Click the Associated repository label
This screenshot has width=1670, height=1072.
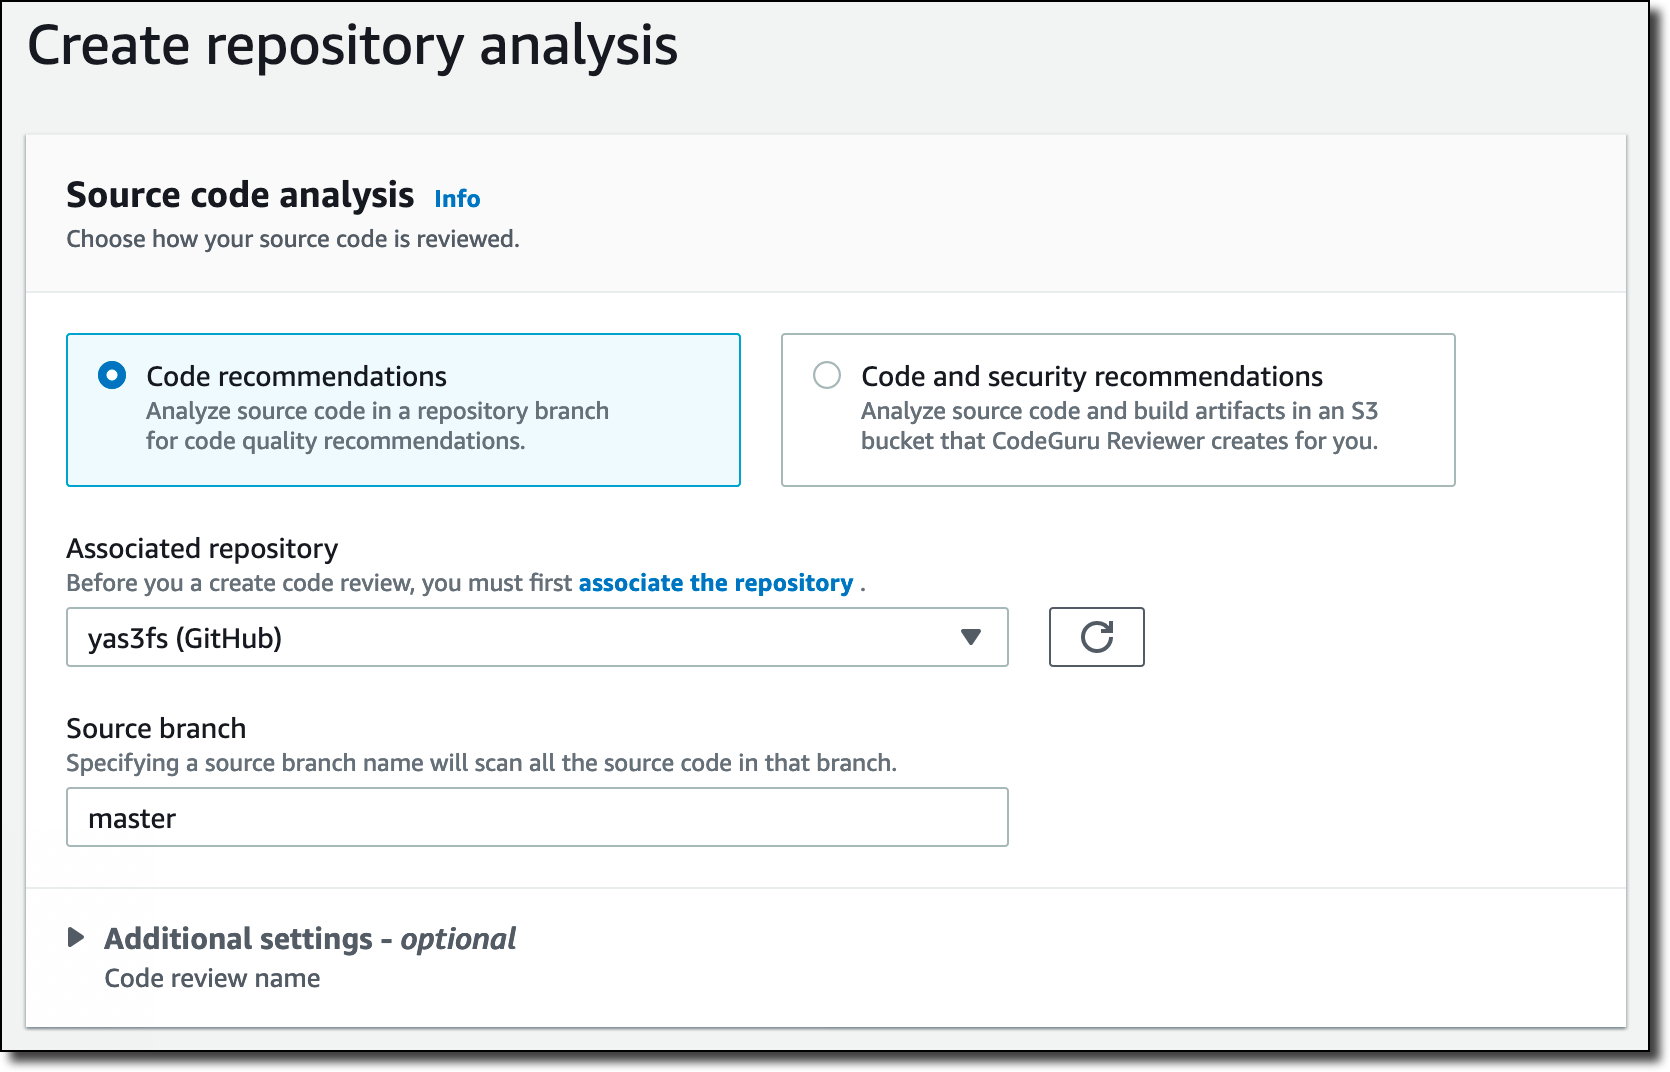[x=202, y=549]
